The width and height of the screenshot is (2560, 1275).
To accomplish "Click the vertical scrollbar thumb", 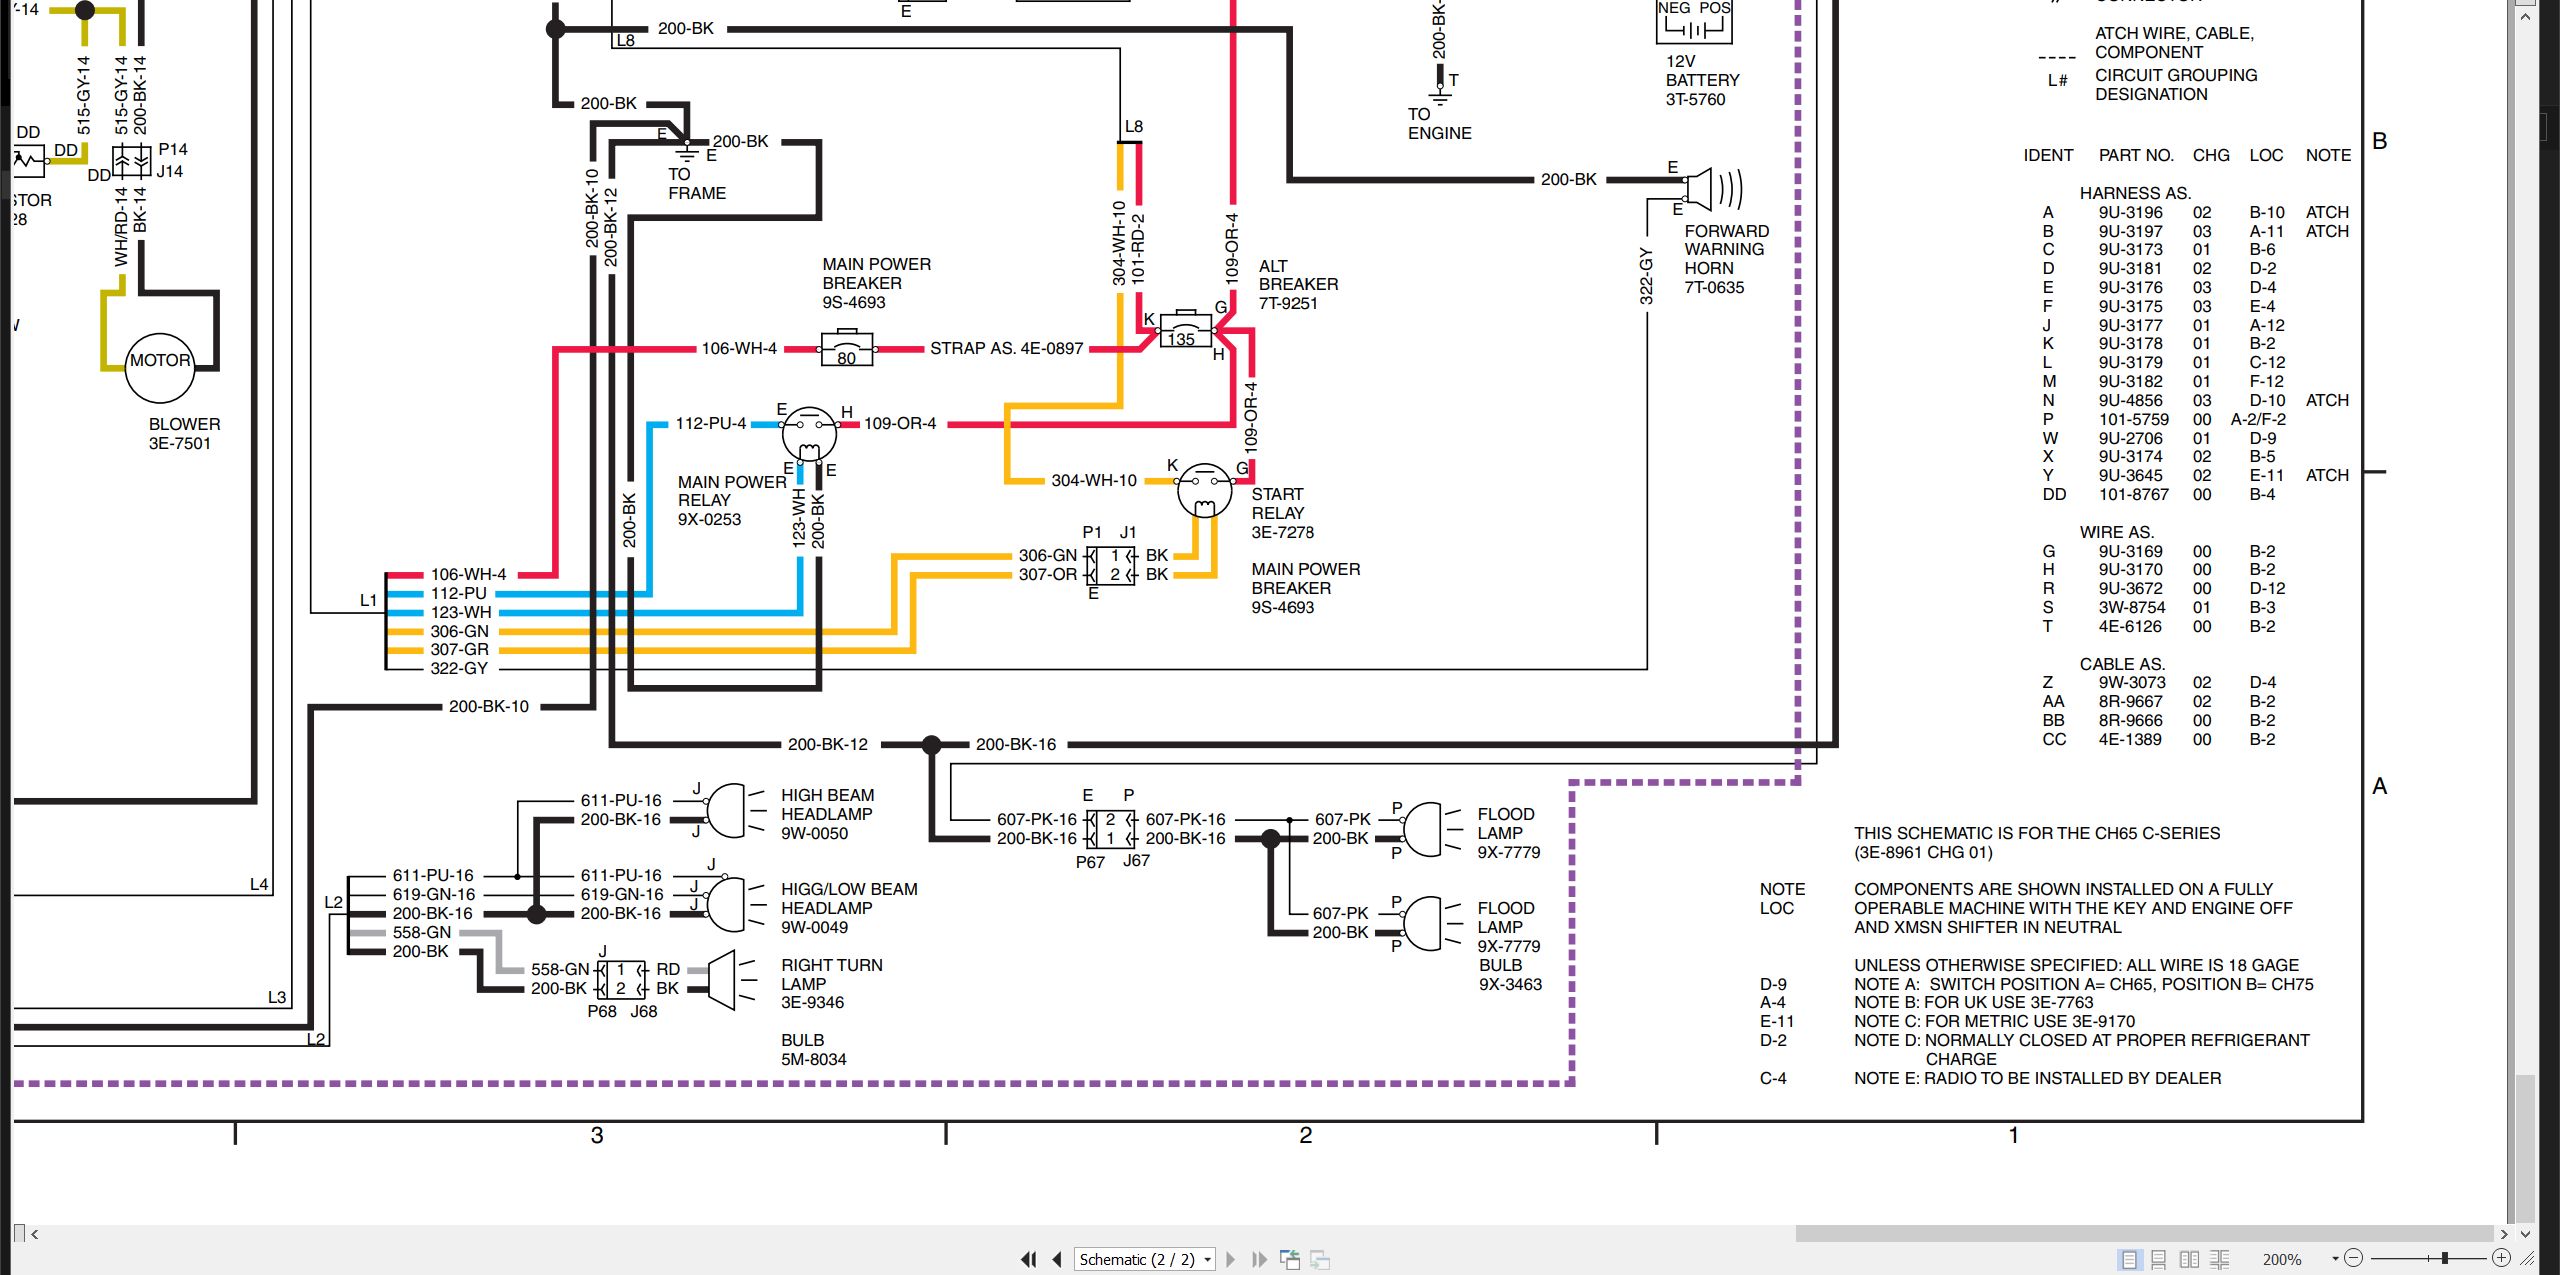I will coord(2525,1148).
